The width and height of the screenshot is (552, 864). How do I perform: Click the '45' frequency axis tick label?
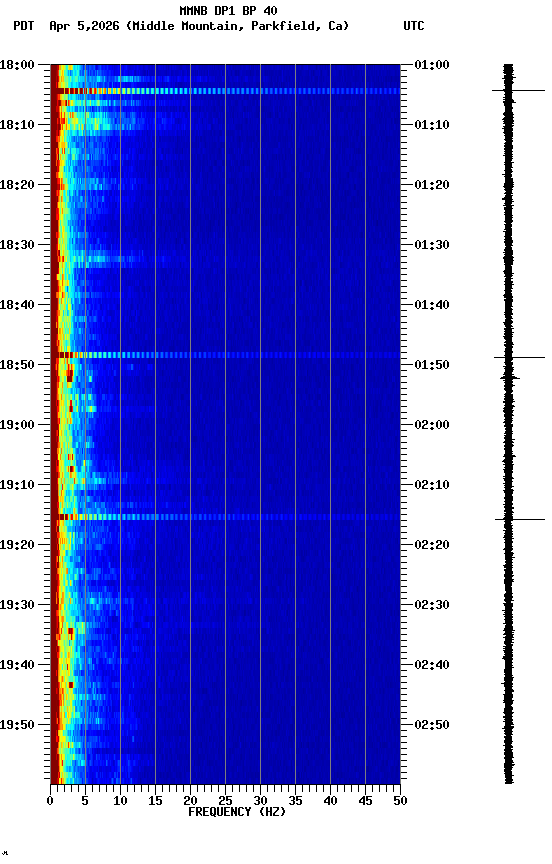(365, 801)
